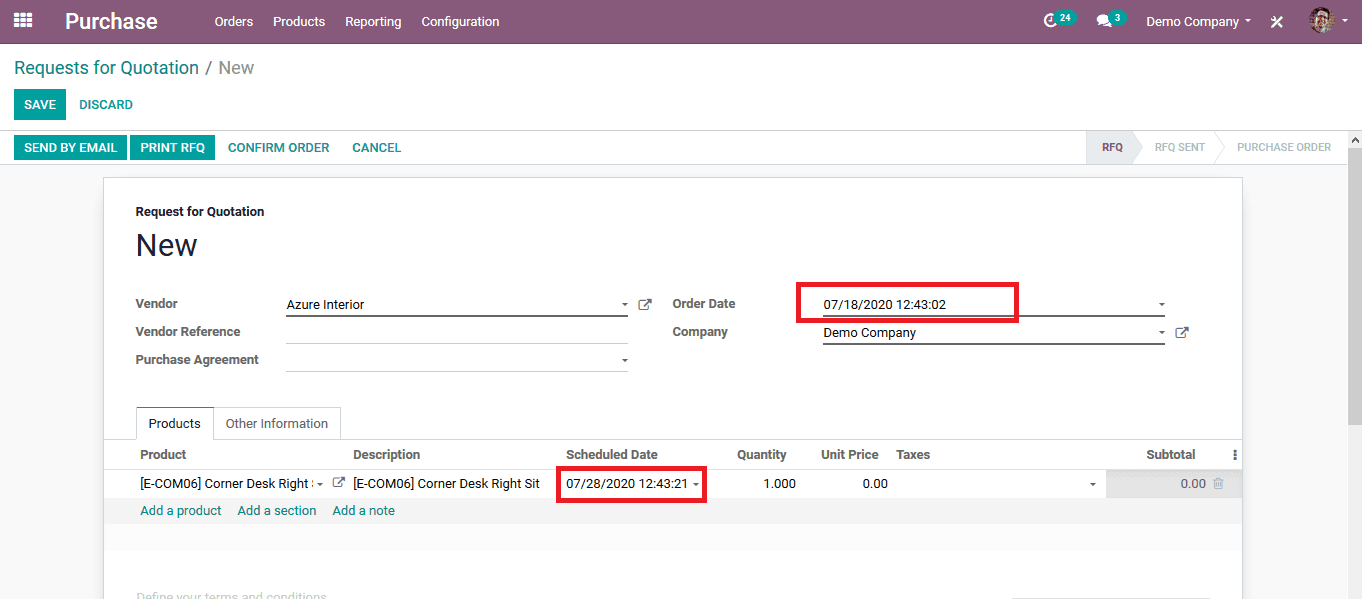Open the Configuration menu
The height and width of the screenshot is (599, 1363).
coord(460,21)
